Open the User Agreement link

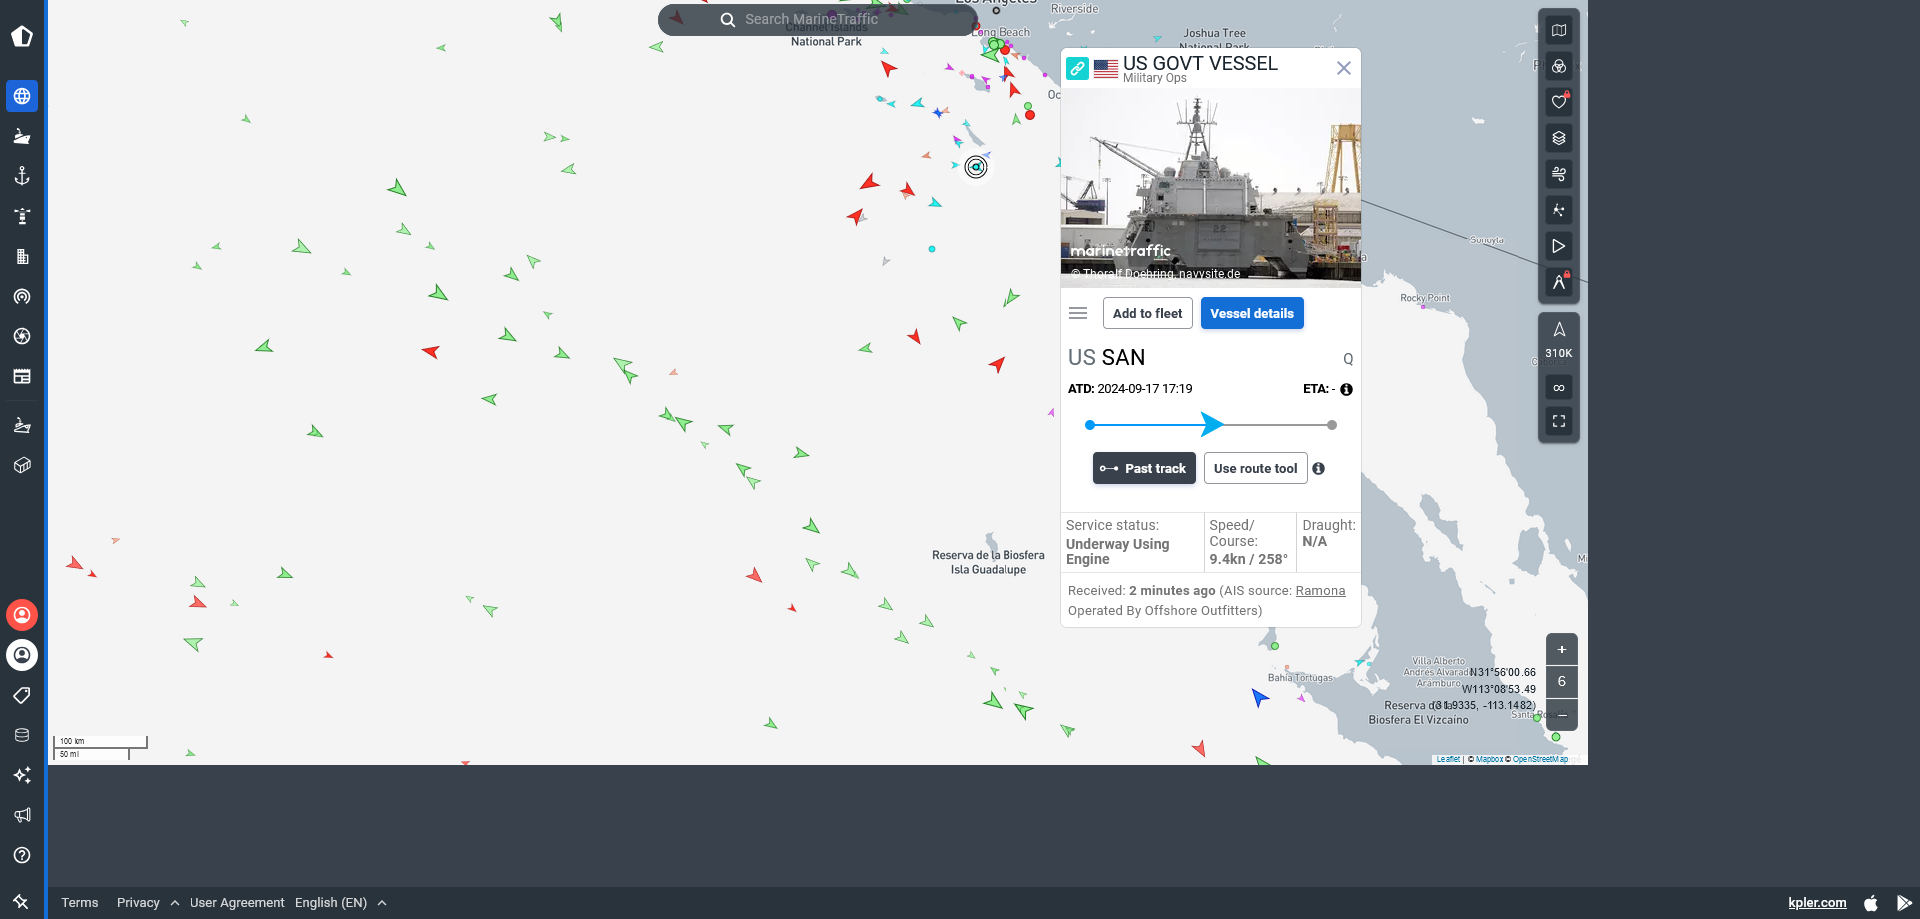tap(237, 903)
